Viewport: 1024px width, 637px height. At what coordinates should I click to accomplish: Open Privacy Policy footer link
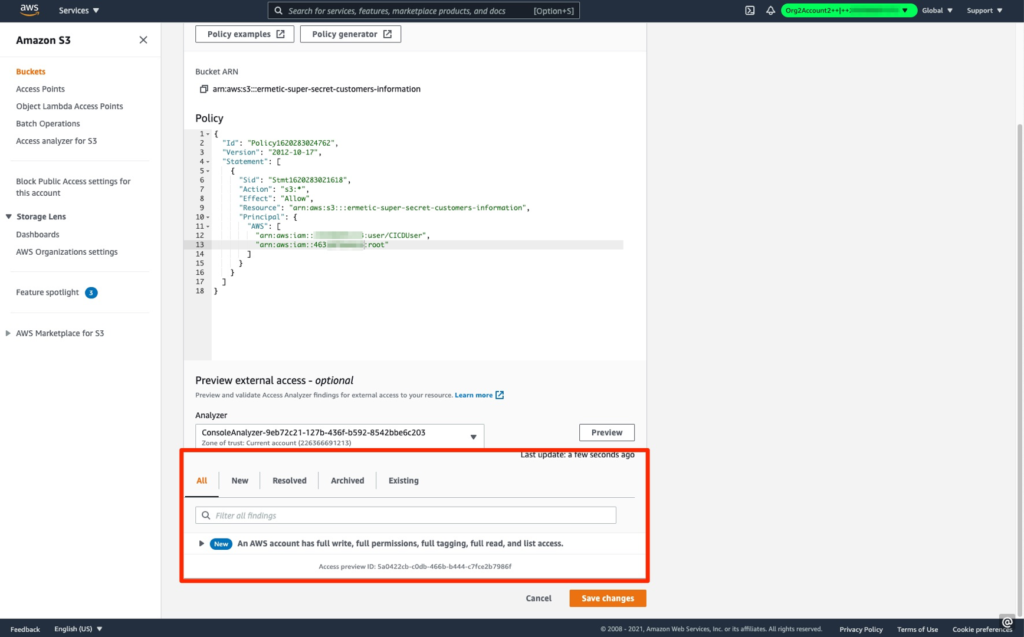point(861,629)
